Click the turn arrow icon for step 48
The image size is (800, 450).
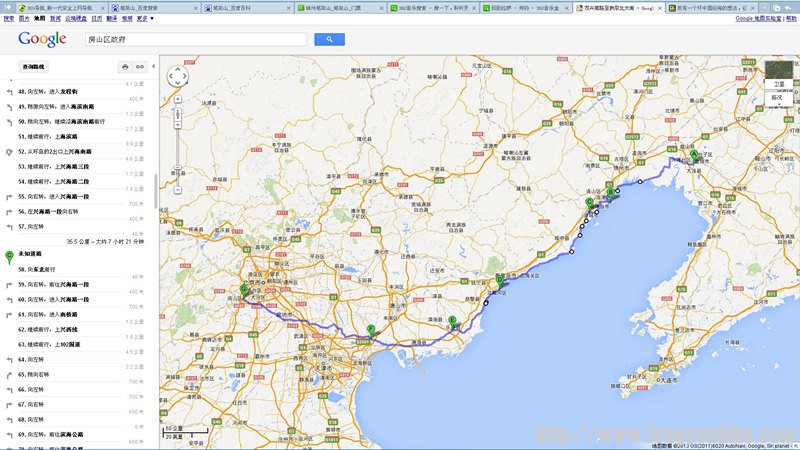[x=9, y=91]
